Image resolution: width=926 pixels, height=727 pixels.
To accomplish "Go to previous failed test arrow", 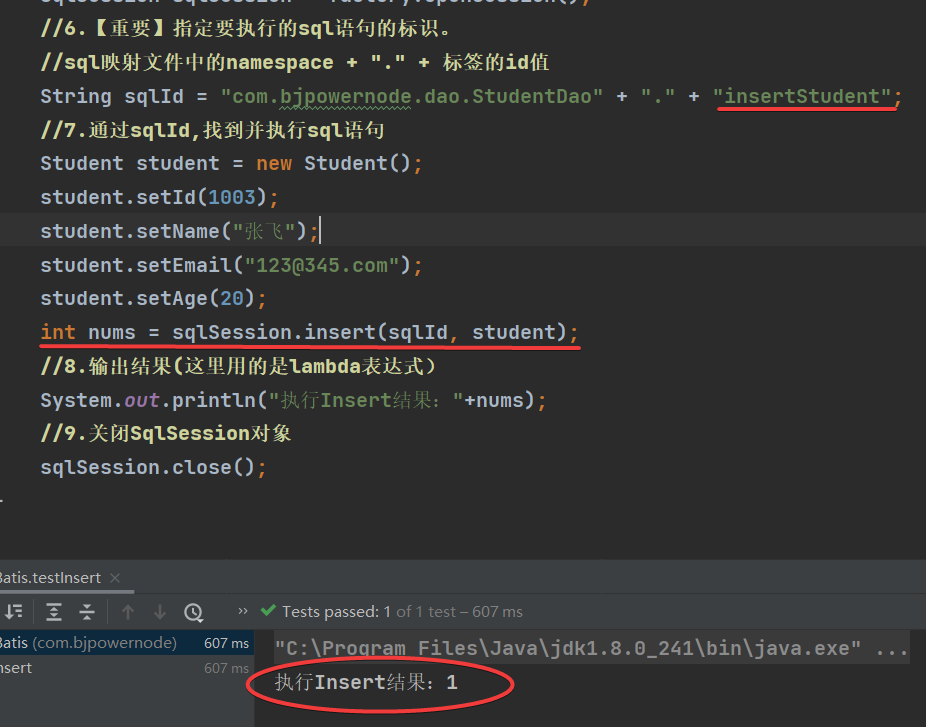I will click(128, 612).
